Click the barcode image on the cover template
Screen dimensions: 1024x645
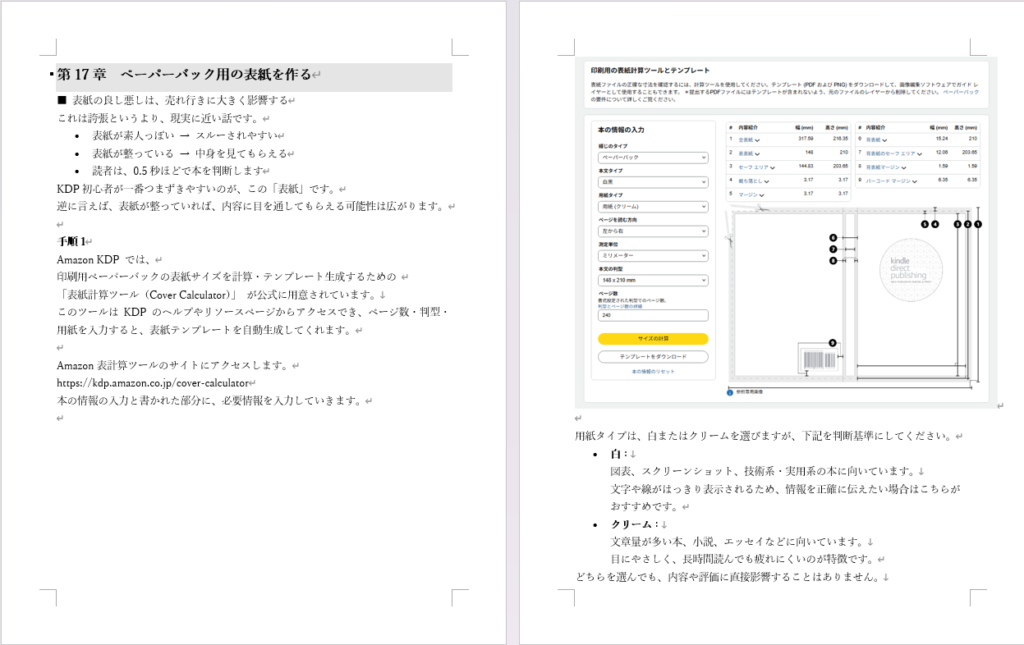(816, 359)
